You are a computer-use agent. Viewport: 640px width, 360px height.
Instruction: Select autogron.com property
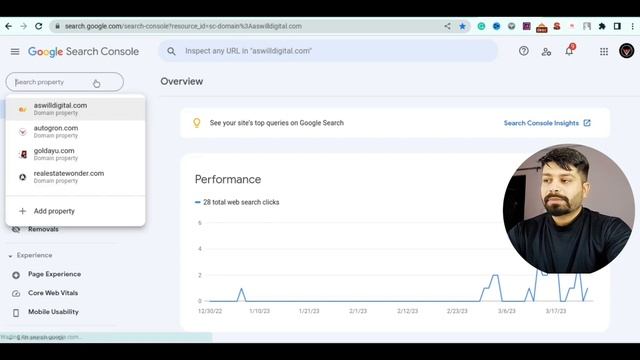(76, 131)
